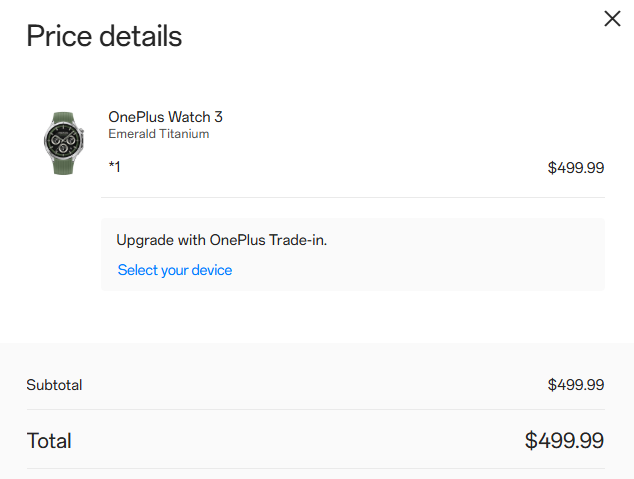Image resolution: width=634 pixels, height=479 pixels.
Task: Click the OnePlus Watch 3 product name
Action: click(x=165, y=117)
